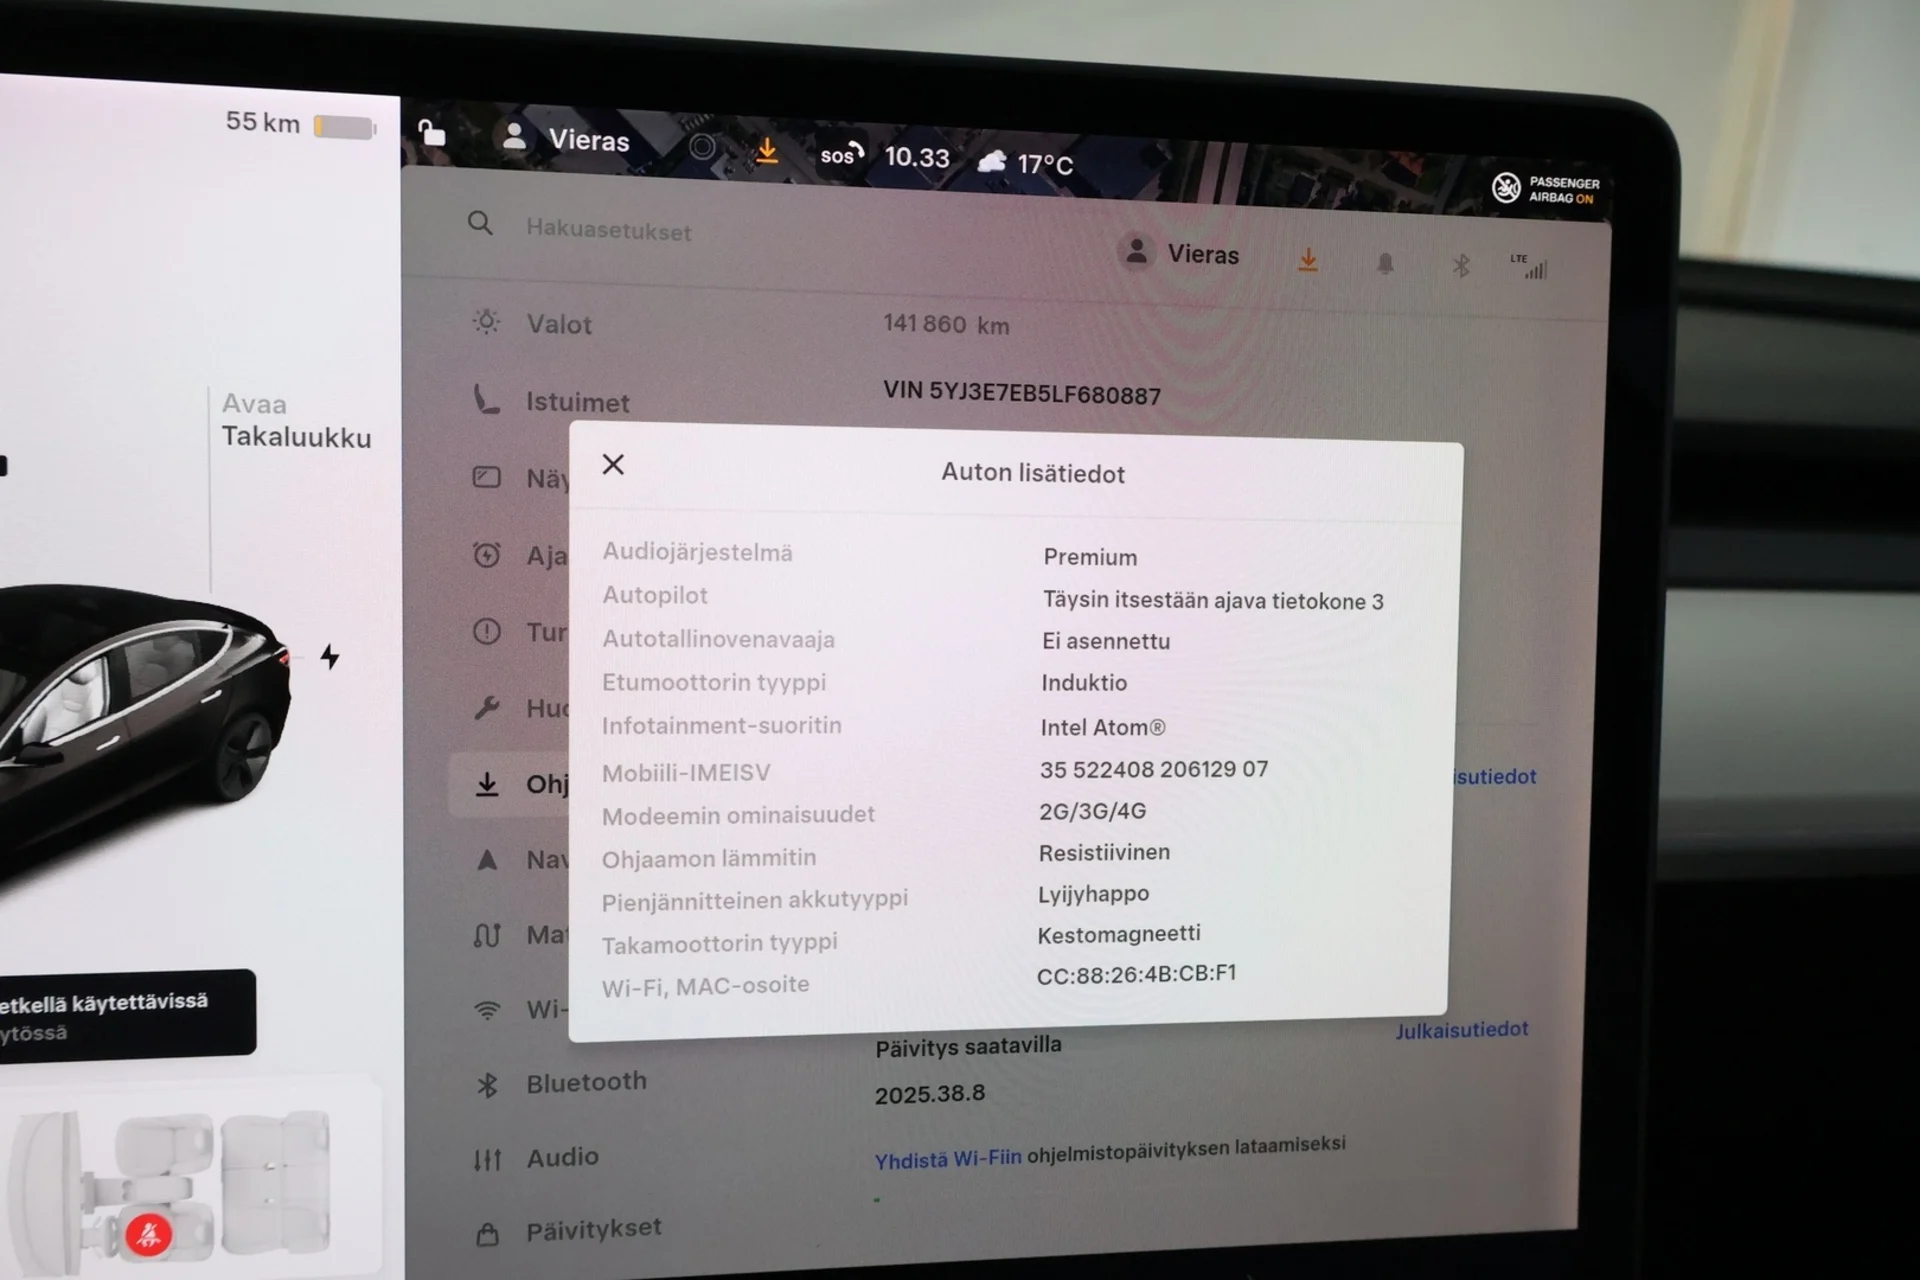Tap the red seatbelt warning icon
This screenshot has height=1280, width=1920.
coord(149,1234)
